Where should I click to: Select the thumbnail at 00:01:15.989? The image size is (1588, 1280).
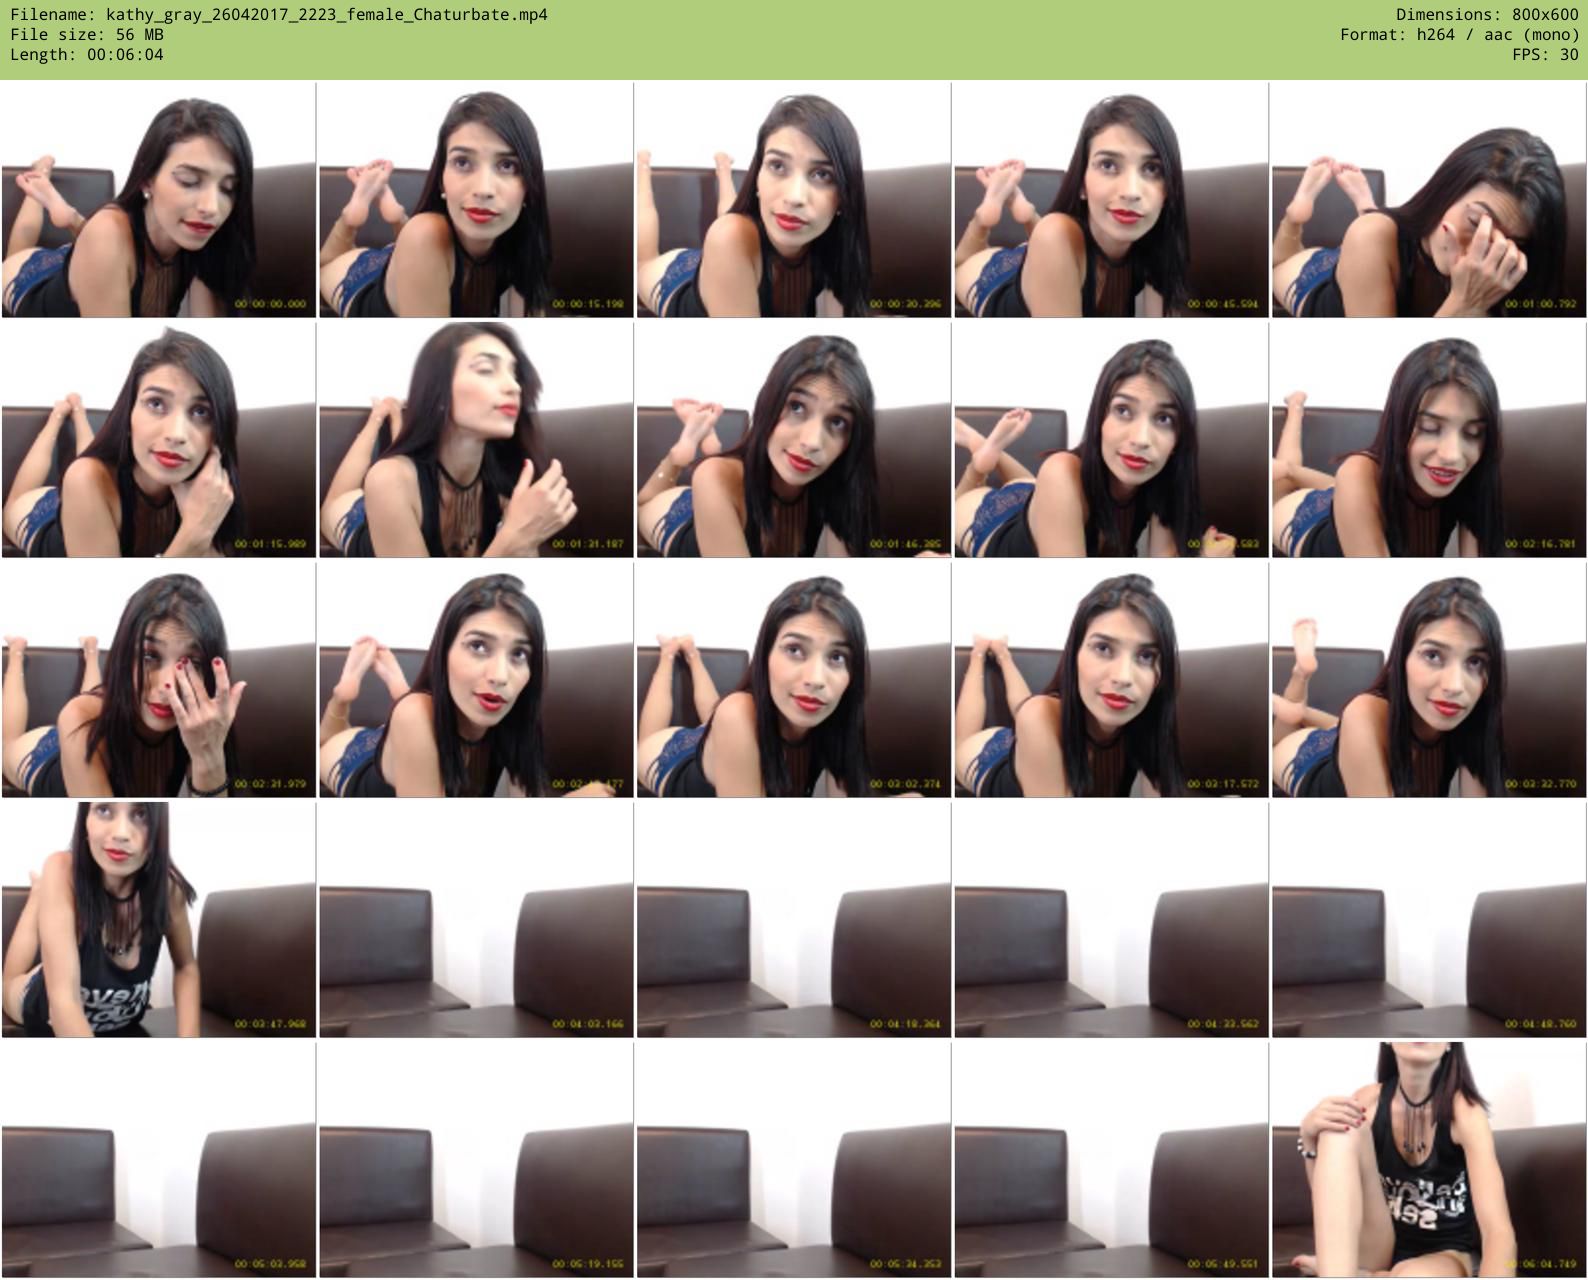[x=159, y=440]
